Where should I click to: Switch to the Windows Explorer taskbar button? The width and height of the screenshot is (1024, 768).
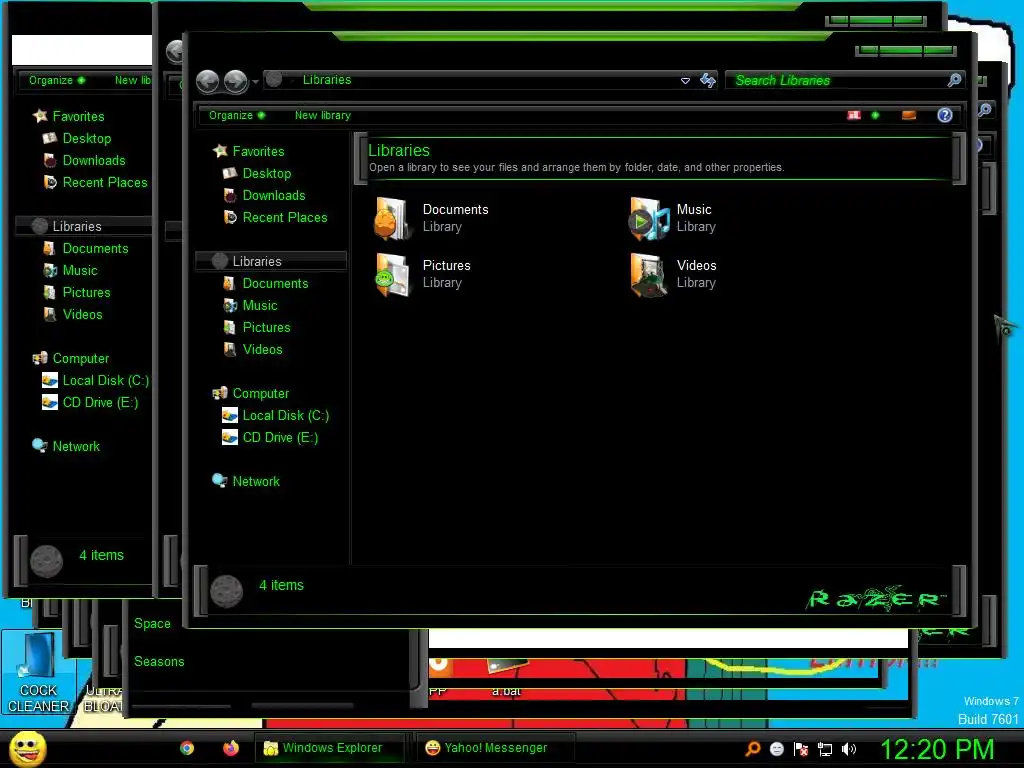pos(330,748)
